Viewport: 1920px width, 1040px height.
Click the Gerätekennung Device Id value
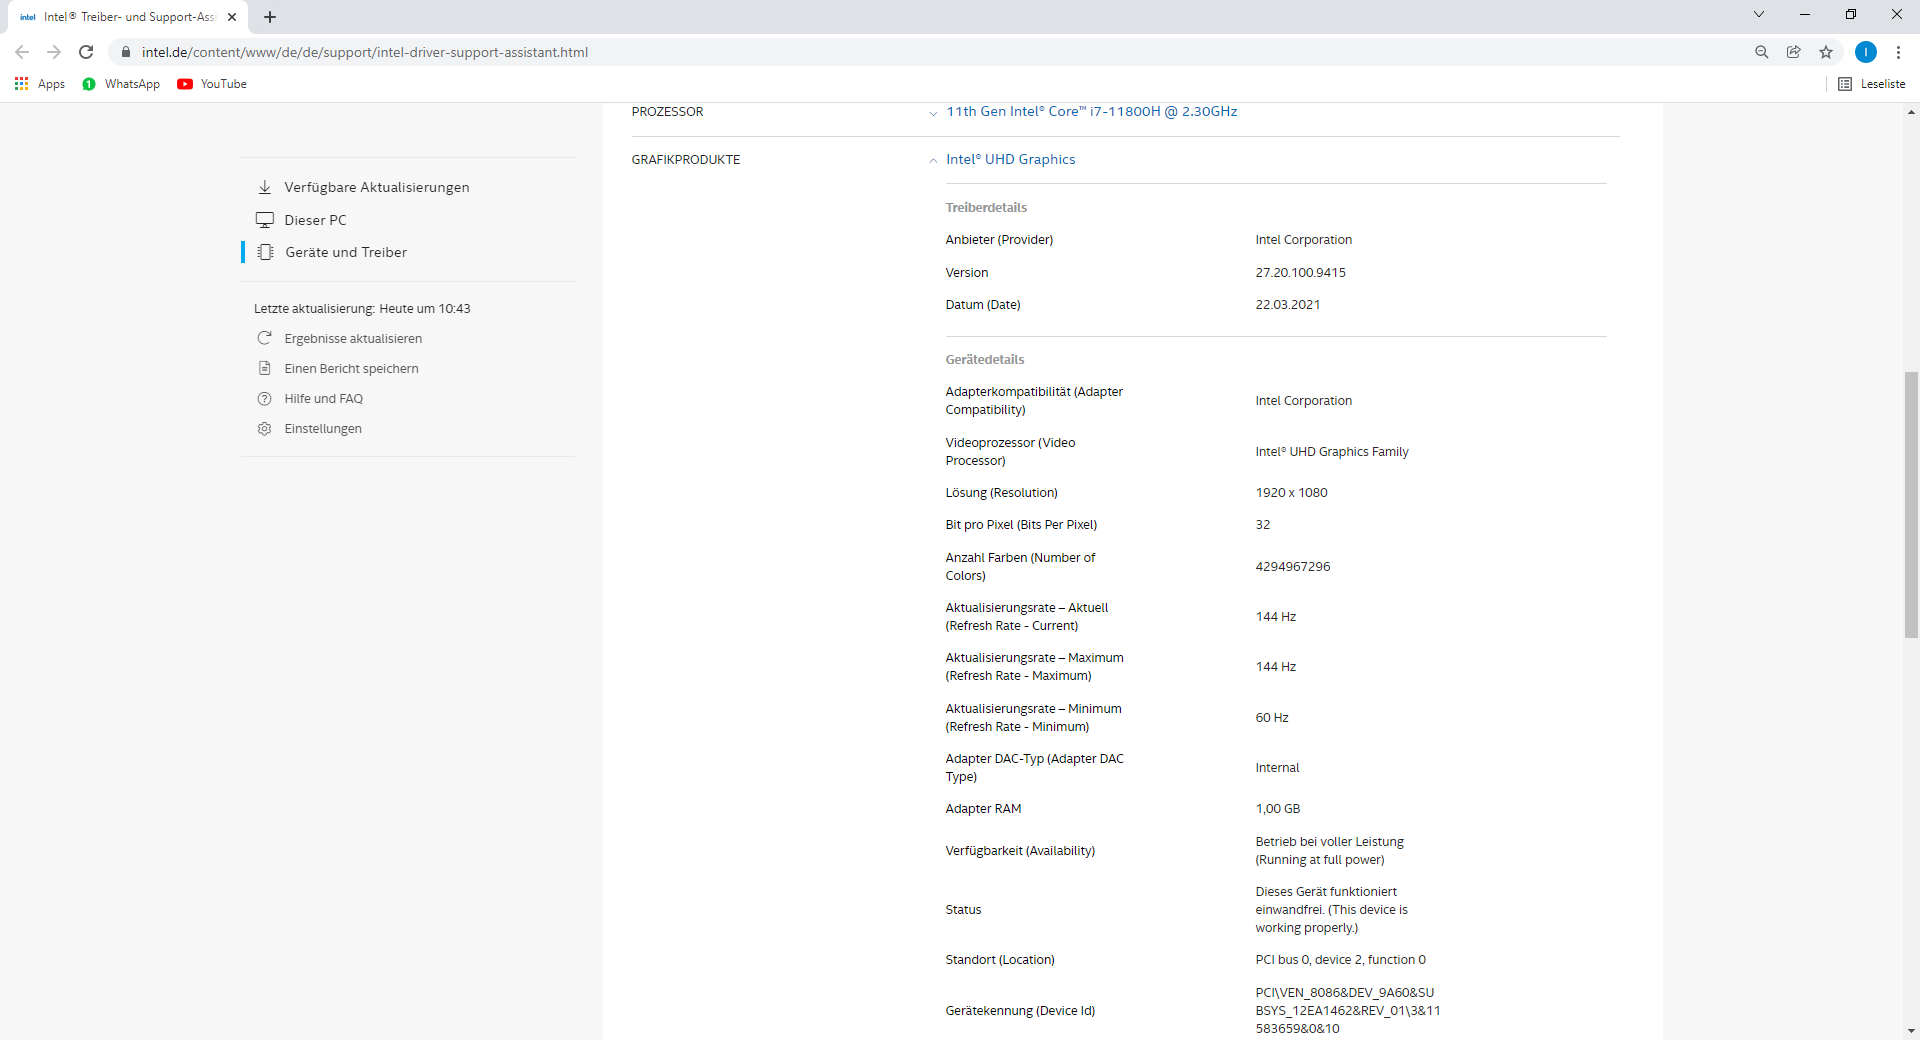tap(1348, 1010)
